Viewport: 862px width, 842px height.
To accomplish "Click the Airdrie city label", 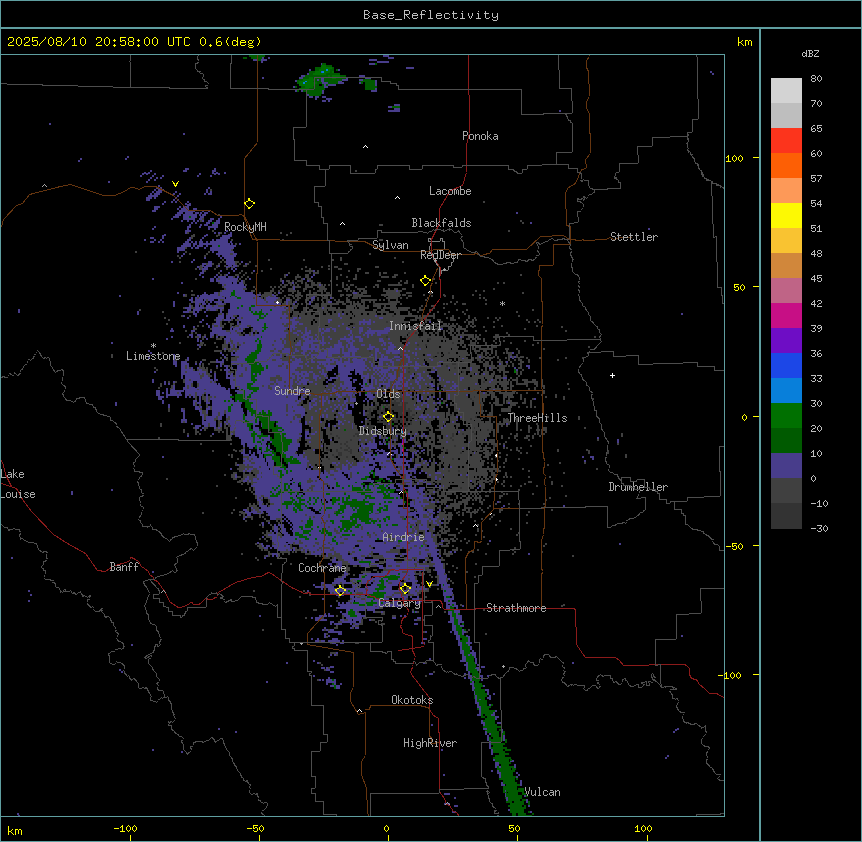I will [403, 537].
